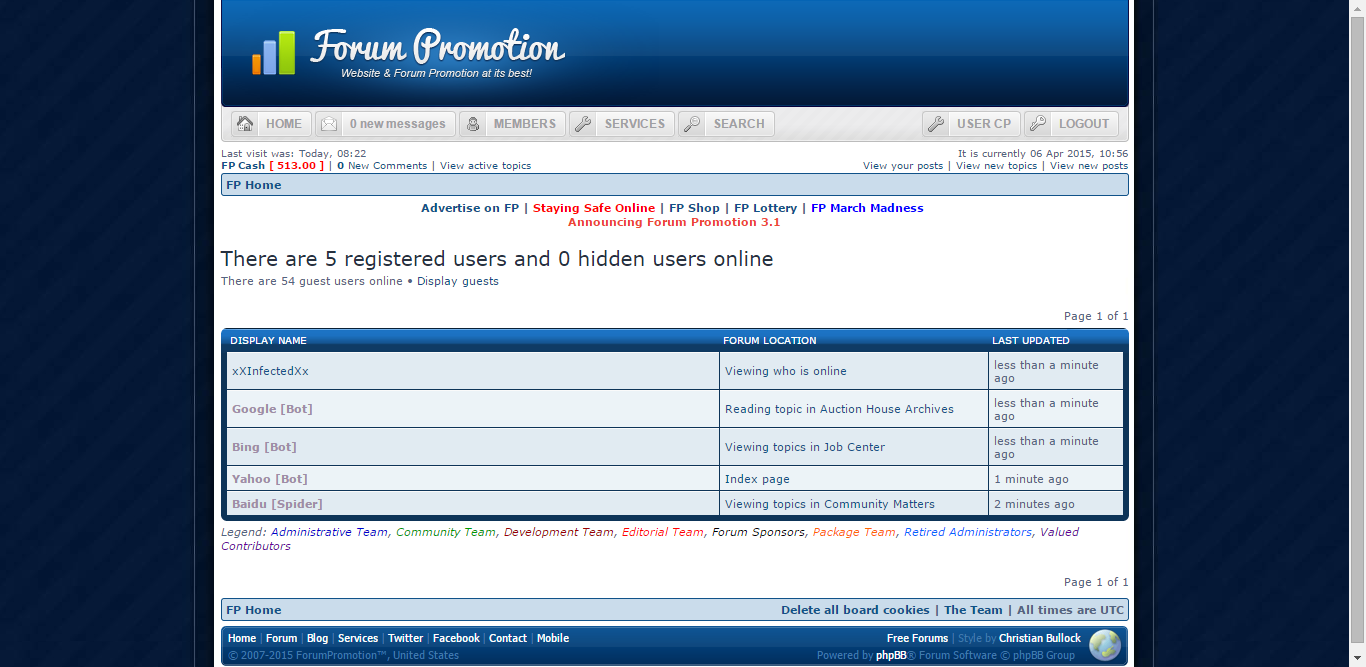Open Announcing Forum Promotion 3.1
1366x667 pixels.
click(674, 222)
